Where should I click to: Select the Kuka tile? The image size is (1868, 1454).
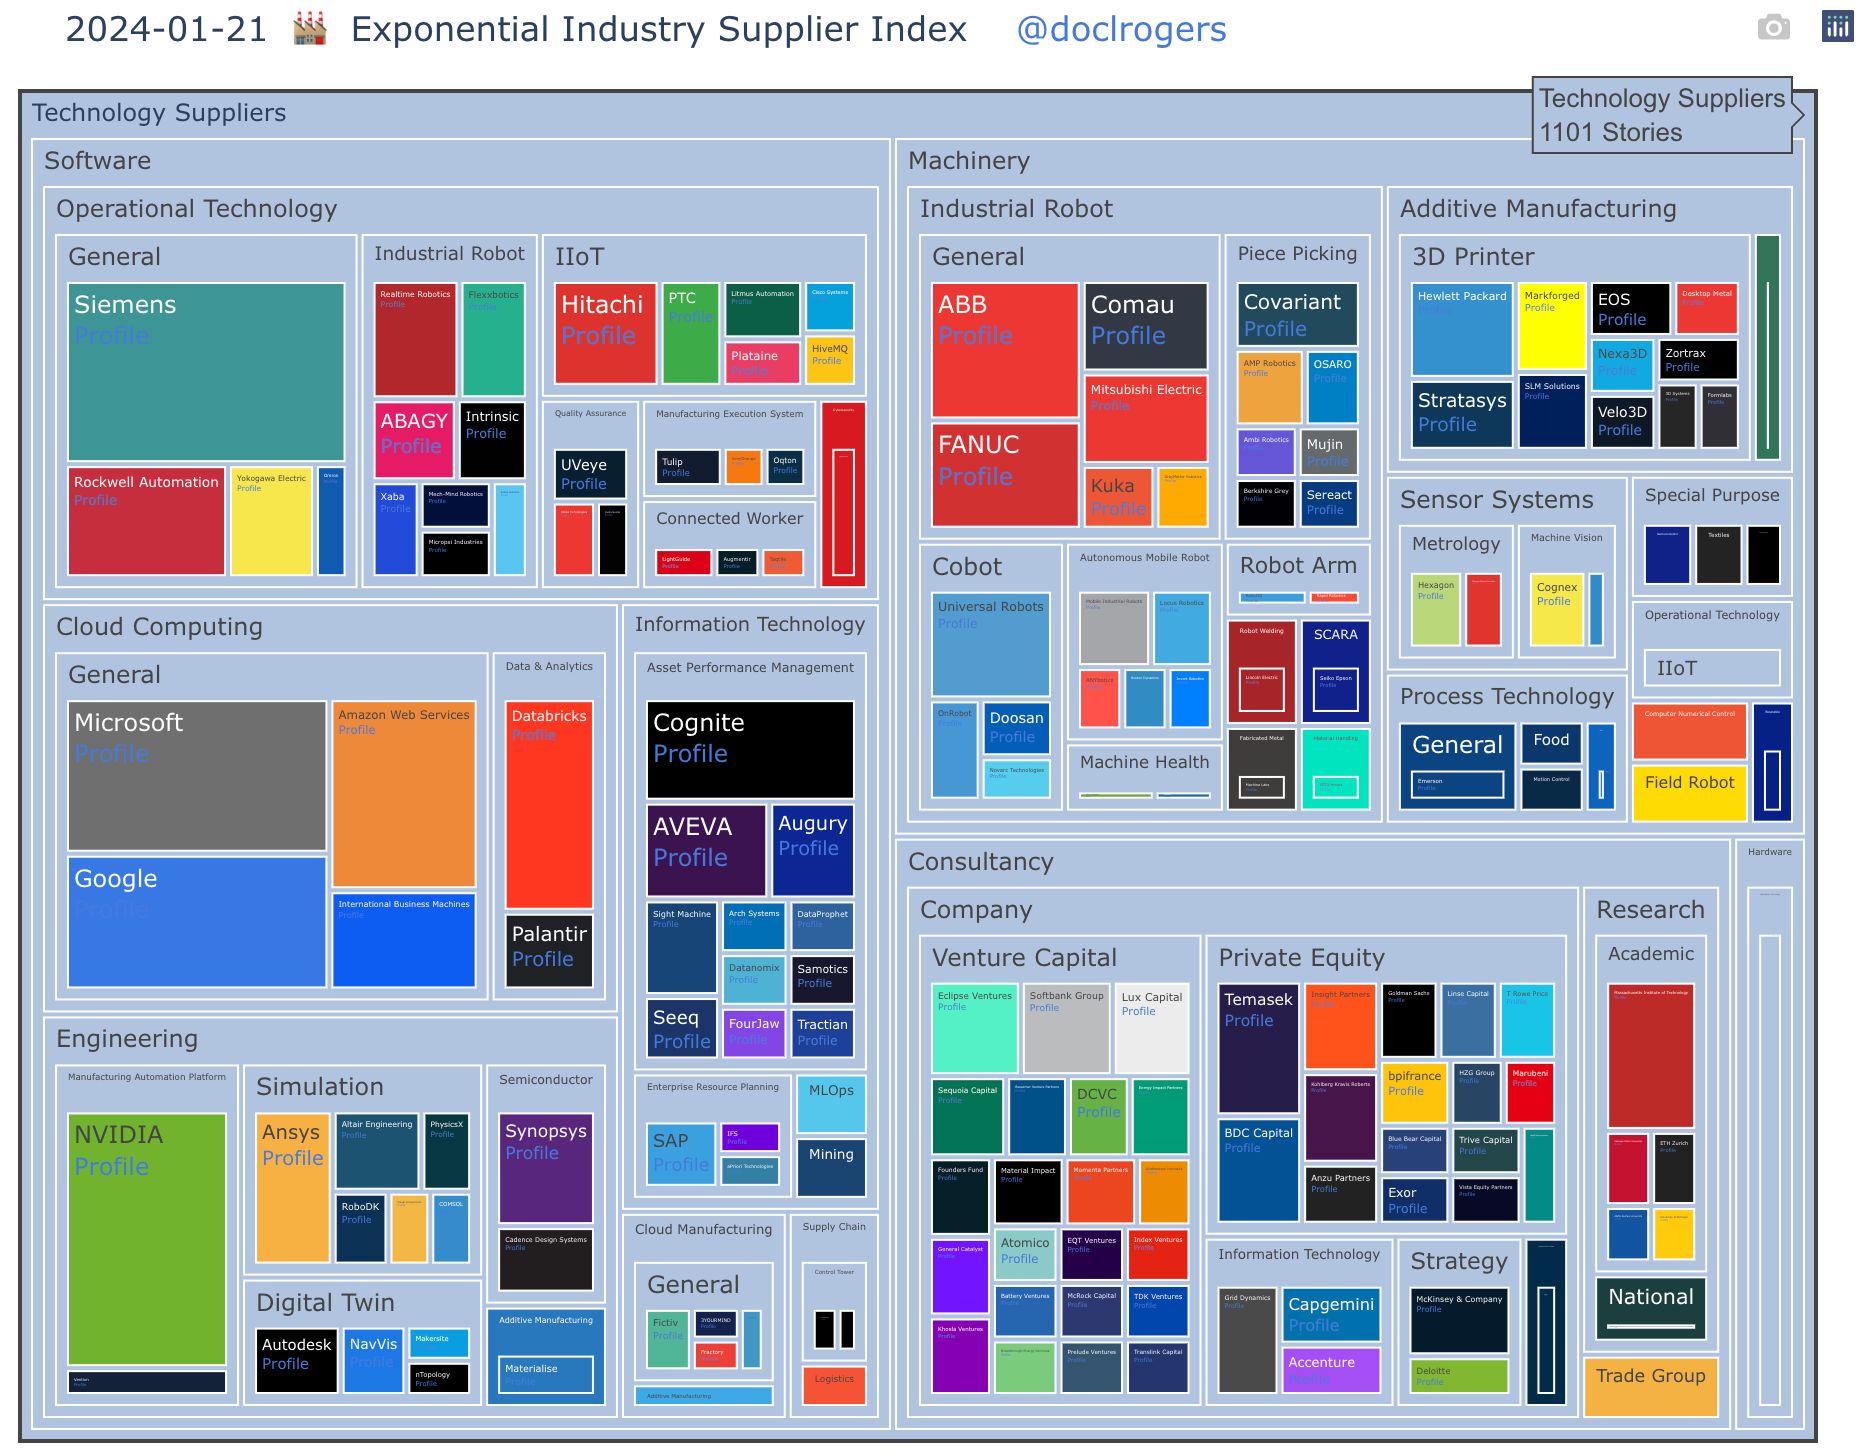tap(1118, 497)
